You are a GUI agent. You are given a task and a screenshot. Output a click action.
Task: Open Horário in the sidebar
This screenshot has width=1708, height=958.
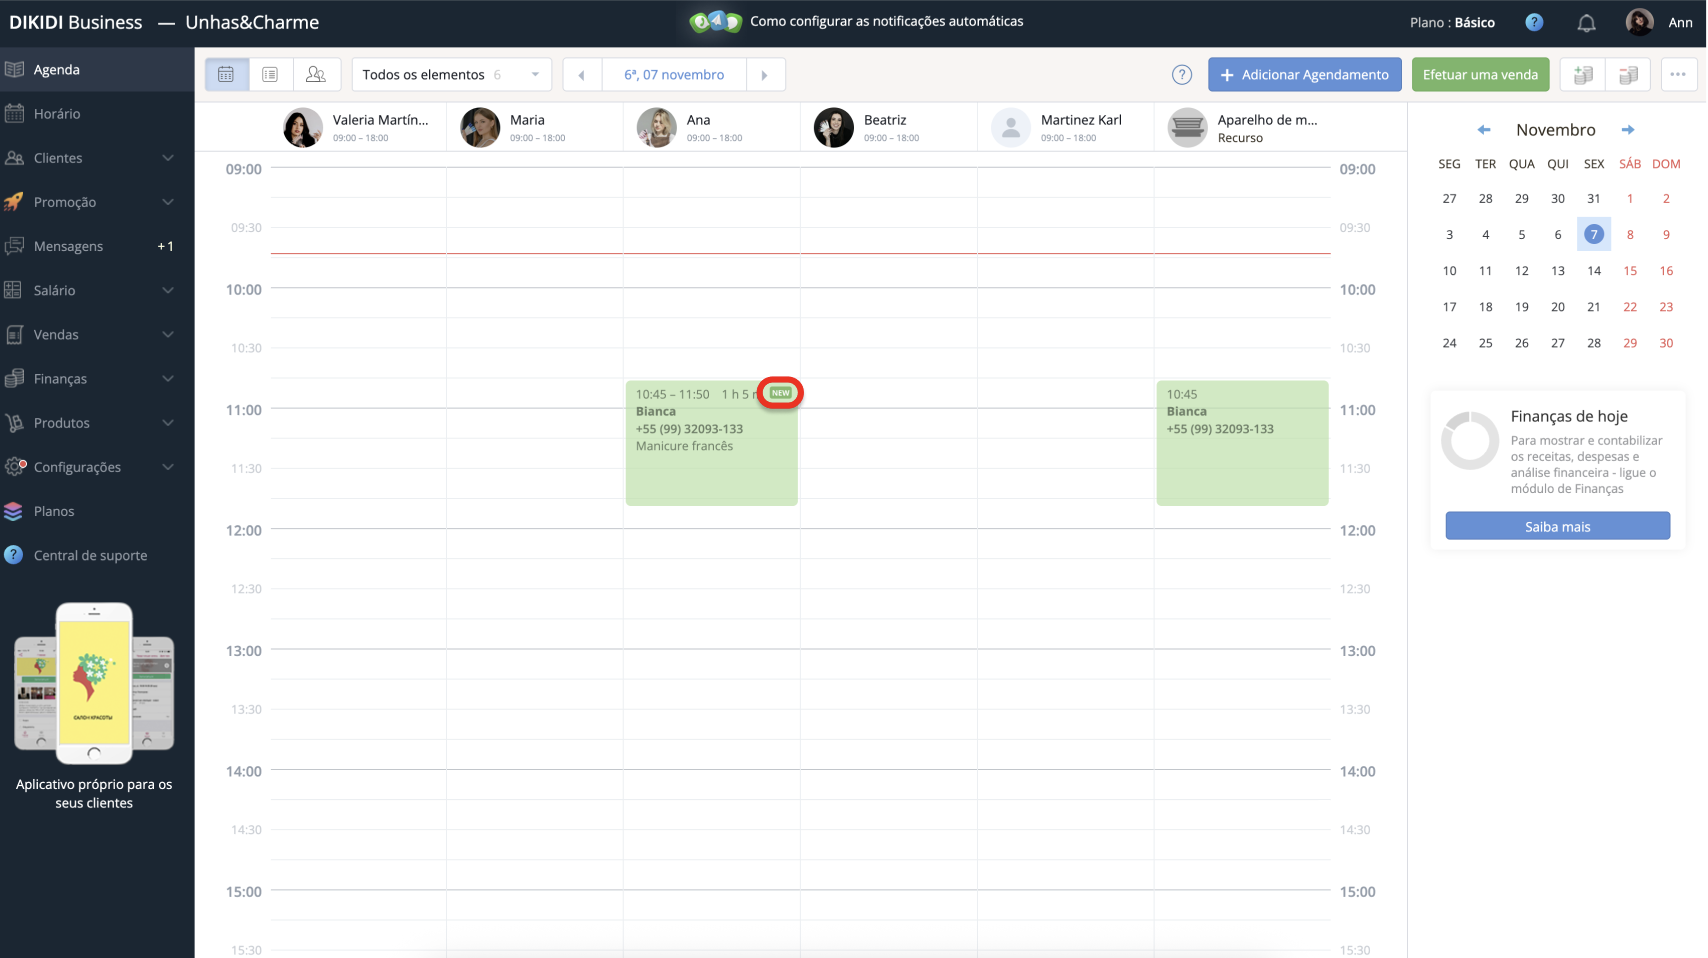57,114
